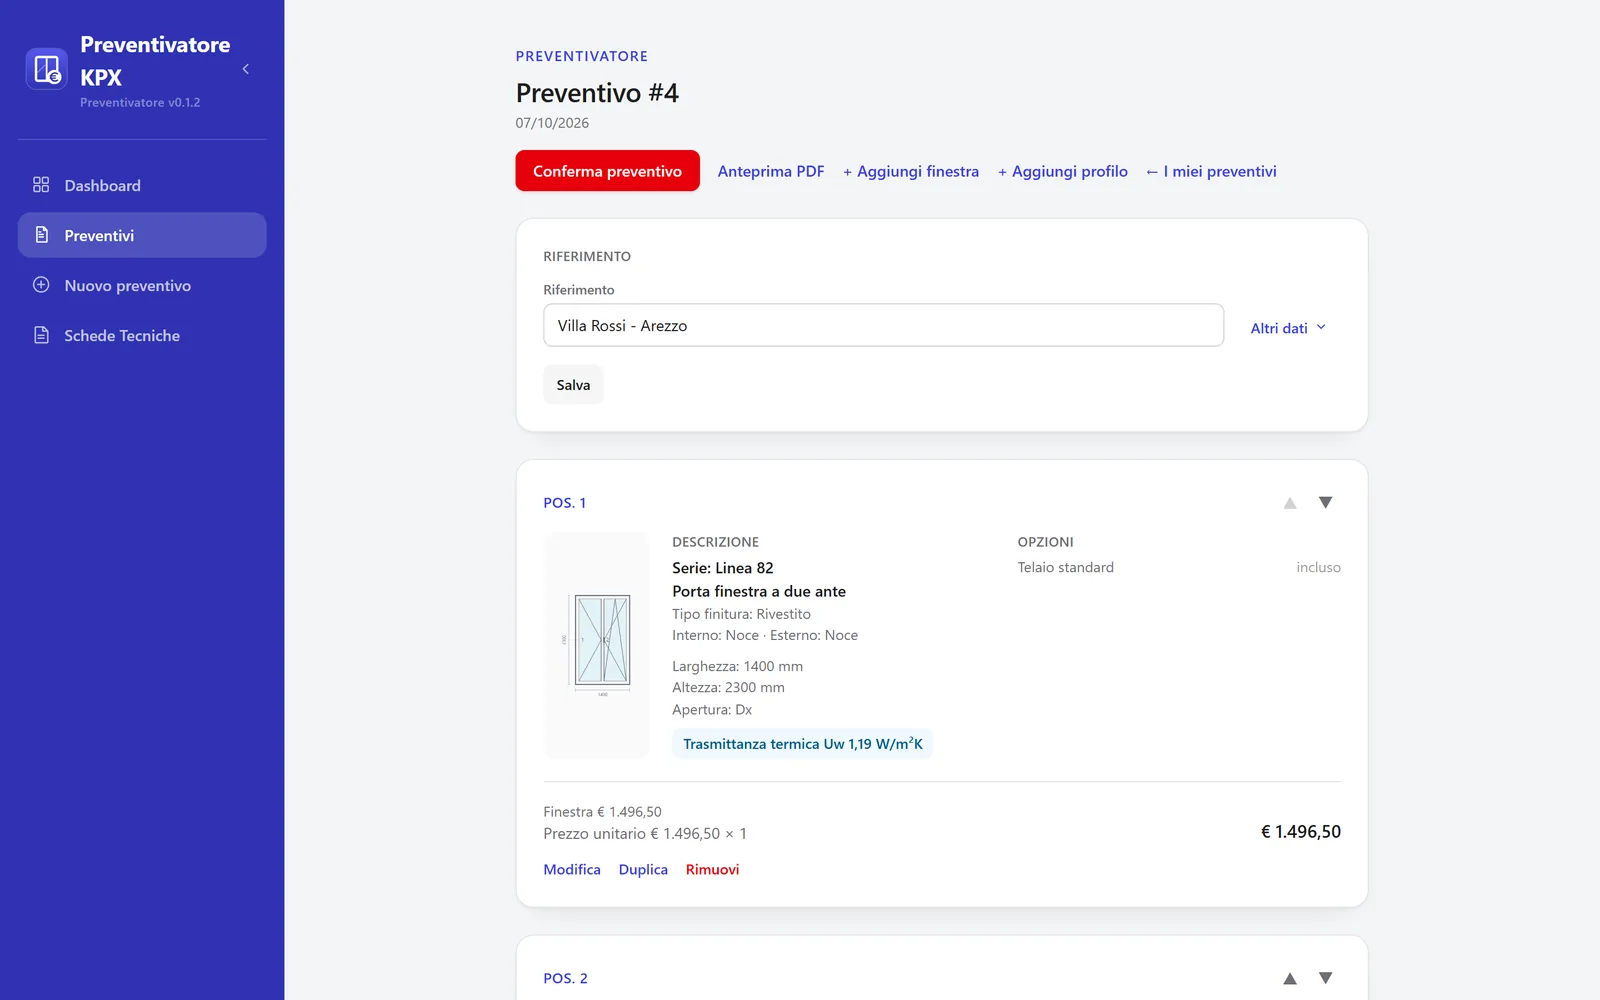This screenshot has height=1000, width=1600.
Task: Move Pos. 2 down with the arrow
Action: pyautogui.click(x=1325, y=978)
